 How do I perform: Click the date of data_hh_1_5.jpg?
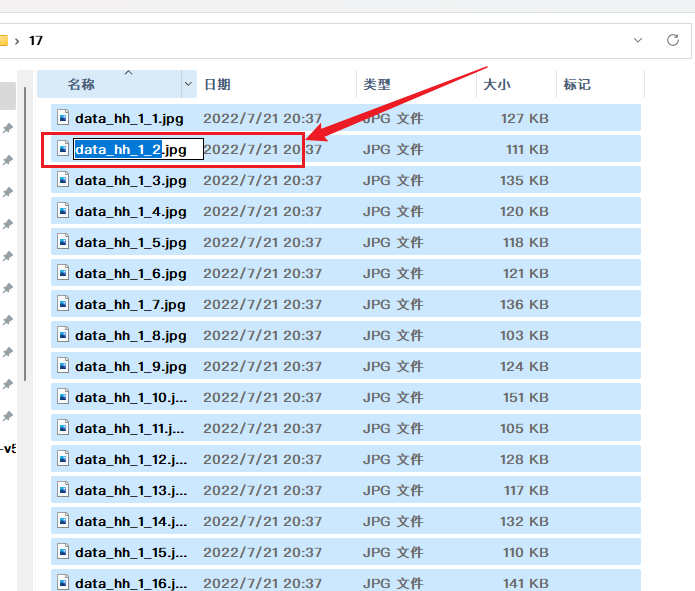pos(262,243)
